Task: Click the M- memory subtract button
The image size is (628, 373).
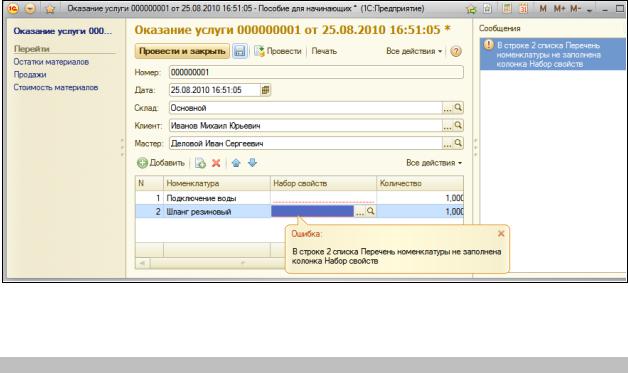Action: (575, 8)
